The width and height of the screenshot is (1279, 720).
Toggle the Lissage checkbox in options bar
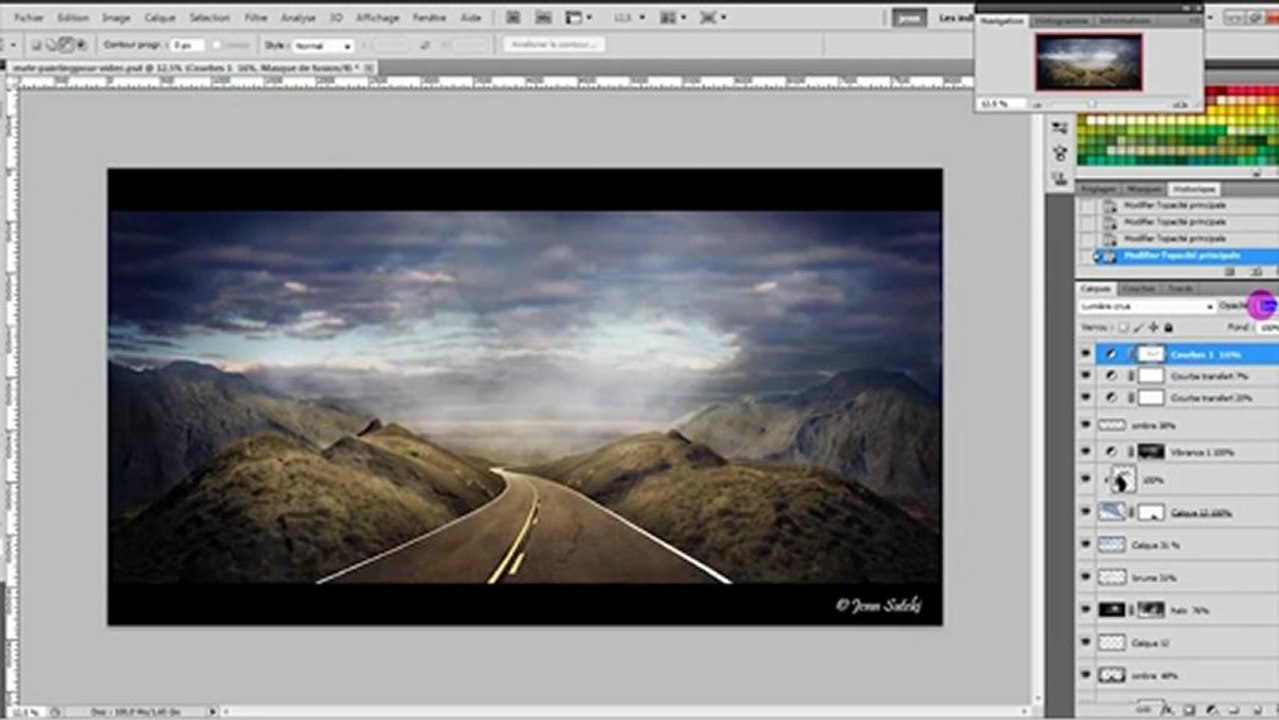click(217, 45)
